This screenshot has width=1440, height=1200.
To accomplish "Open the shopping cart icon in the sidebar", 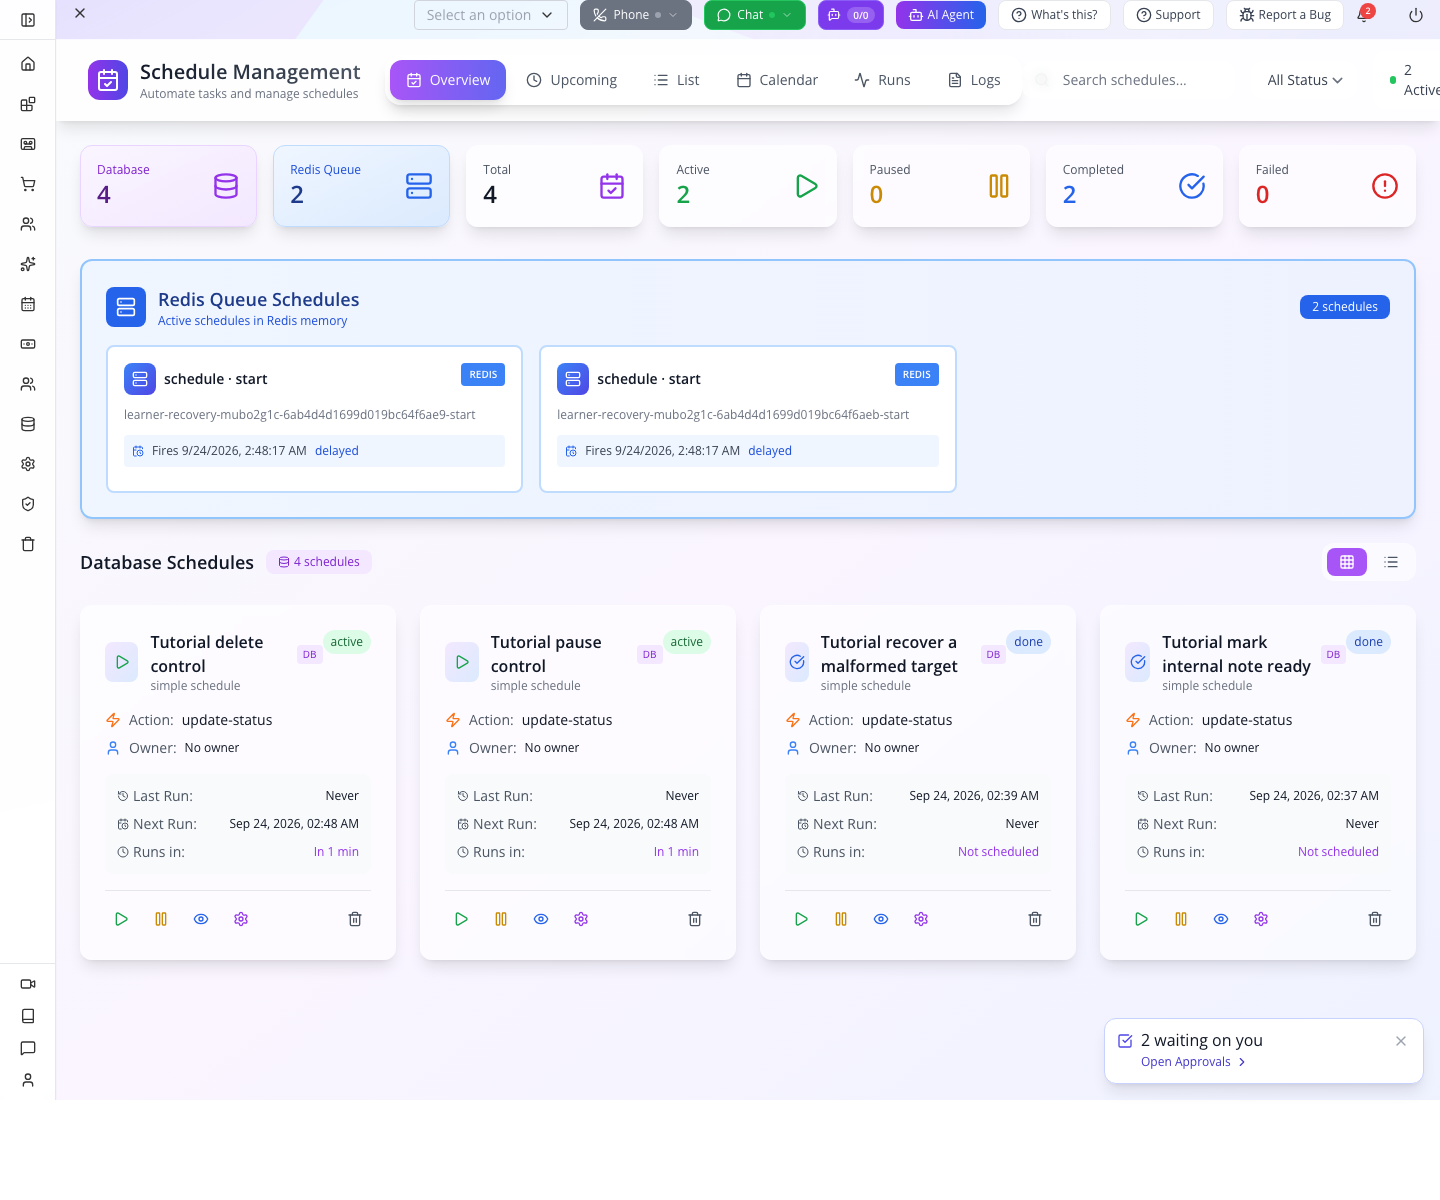I will [x=28, y=184].
